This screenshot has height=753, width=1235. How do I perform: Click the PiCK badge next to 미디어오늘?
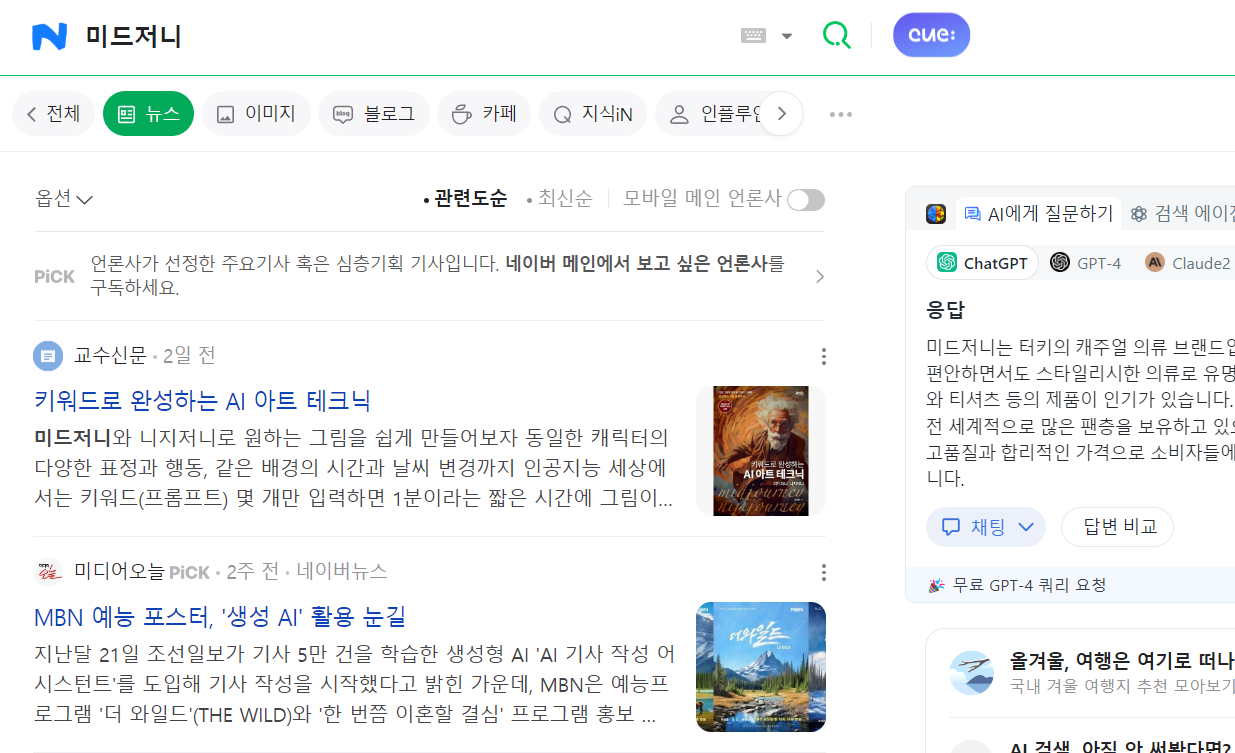(189, 572)
